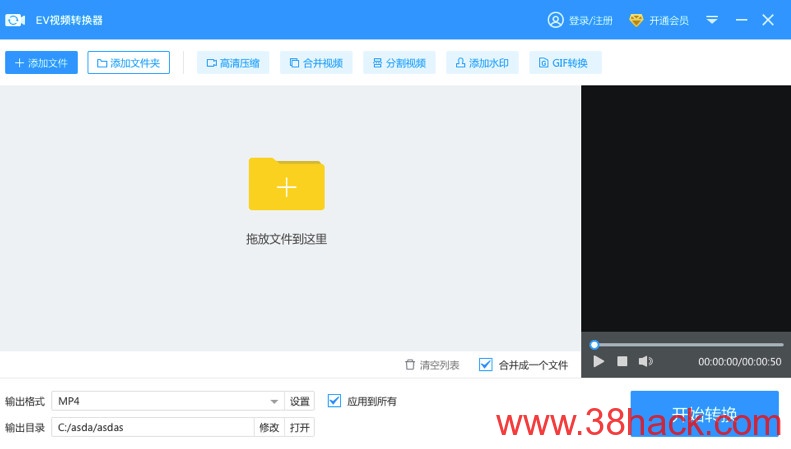Close the EV video converter window
Screen dimensions: 791x449
[768, 20]
